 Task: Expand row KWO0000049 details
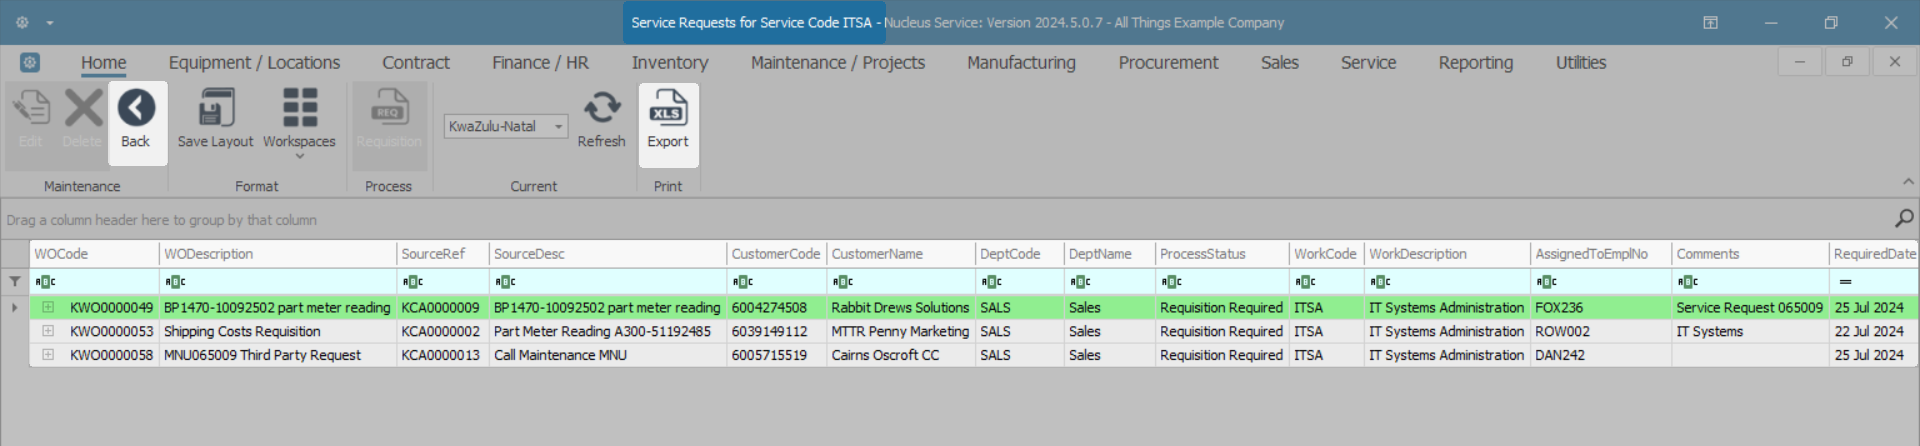point(48,307)
